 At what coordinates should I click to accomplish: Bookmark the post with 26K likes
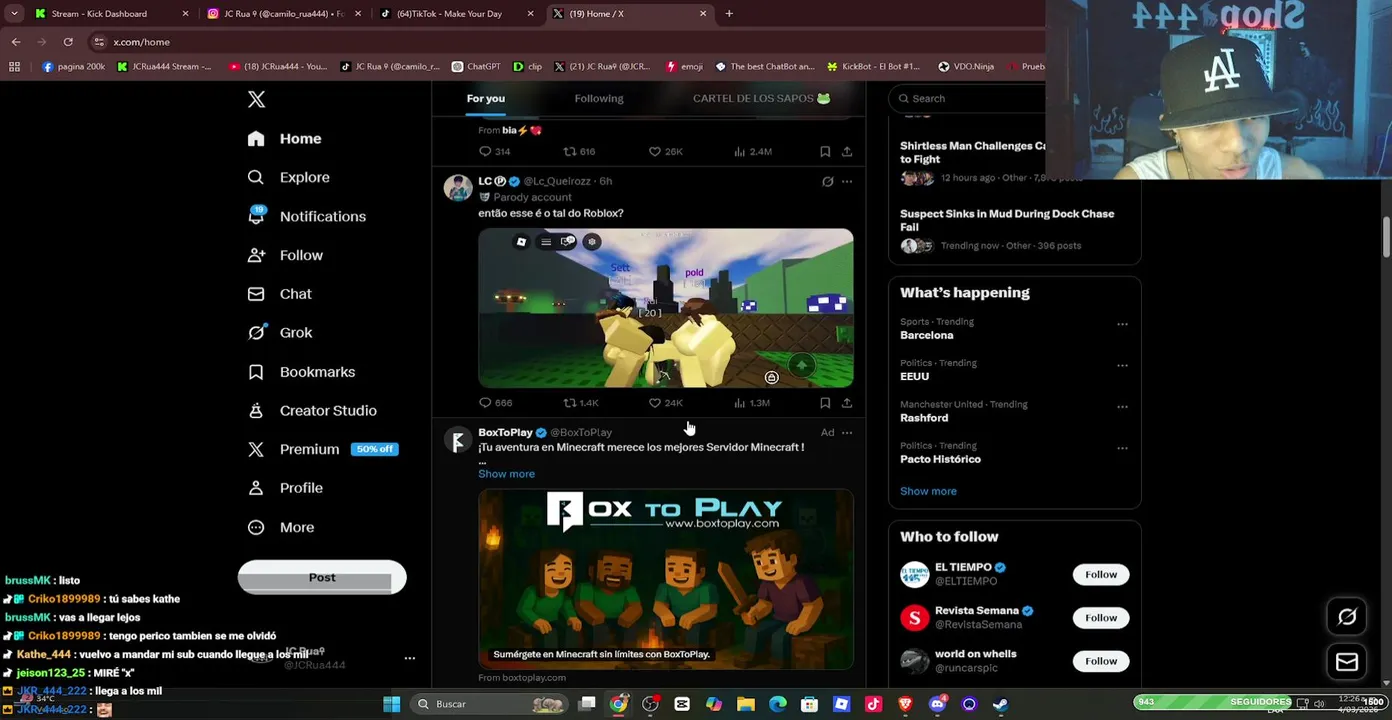click(x=825, y=152)
